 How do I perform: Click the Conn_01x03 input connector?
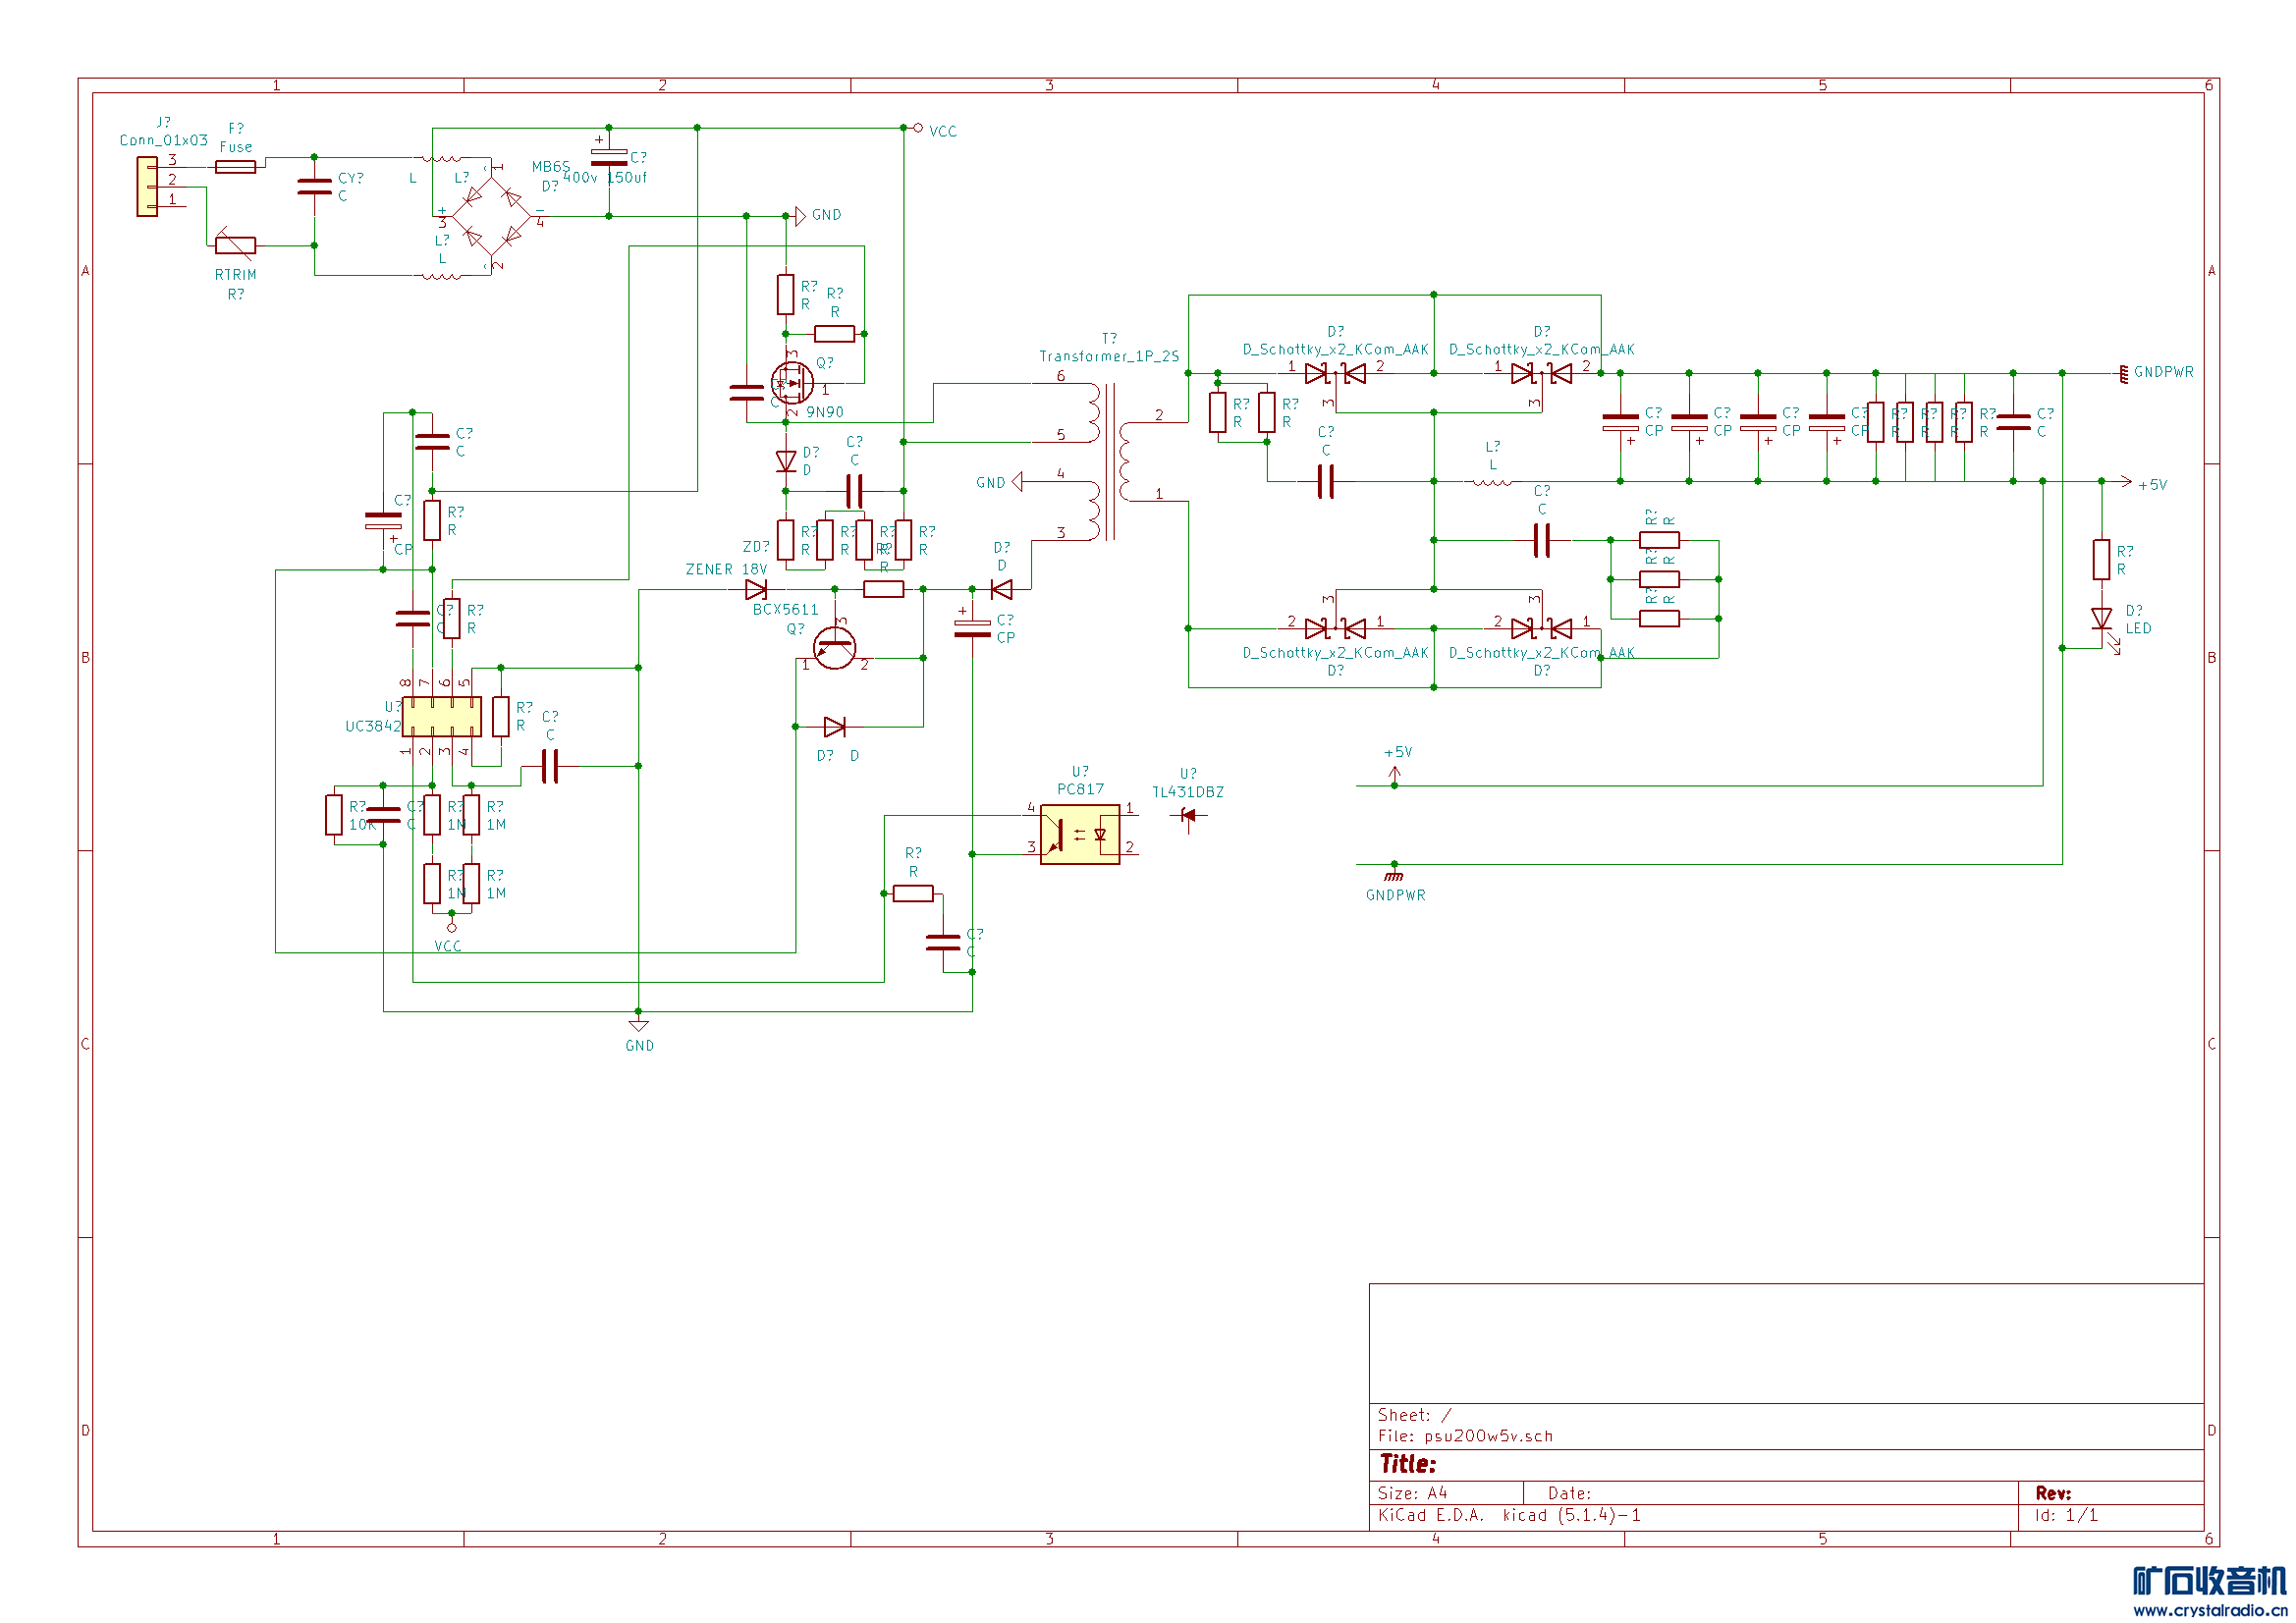coord(147,186)
